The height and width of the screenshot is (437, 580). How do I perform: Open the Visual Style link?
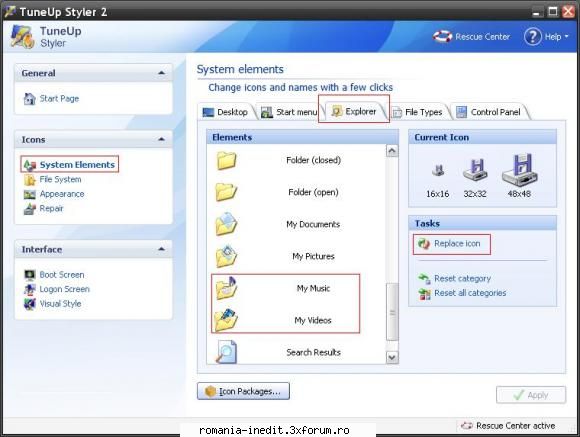pyautogui.click(x=60, y=304)
